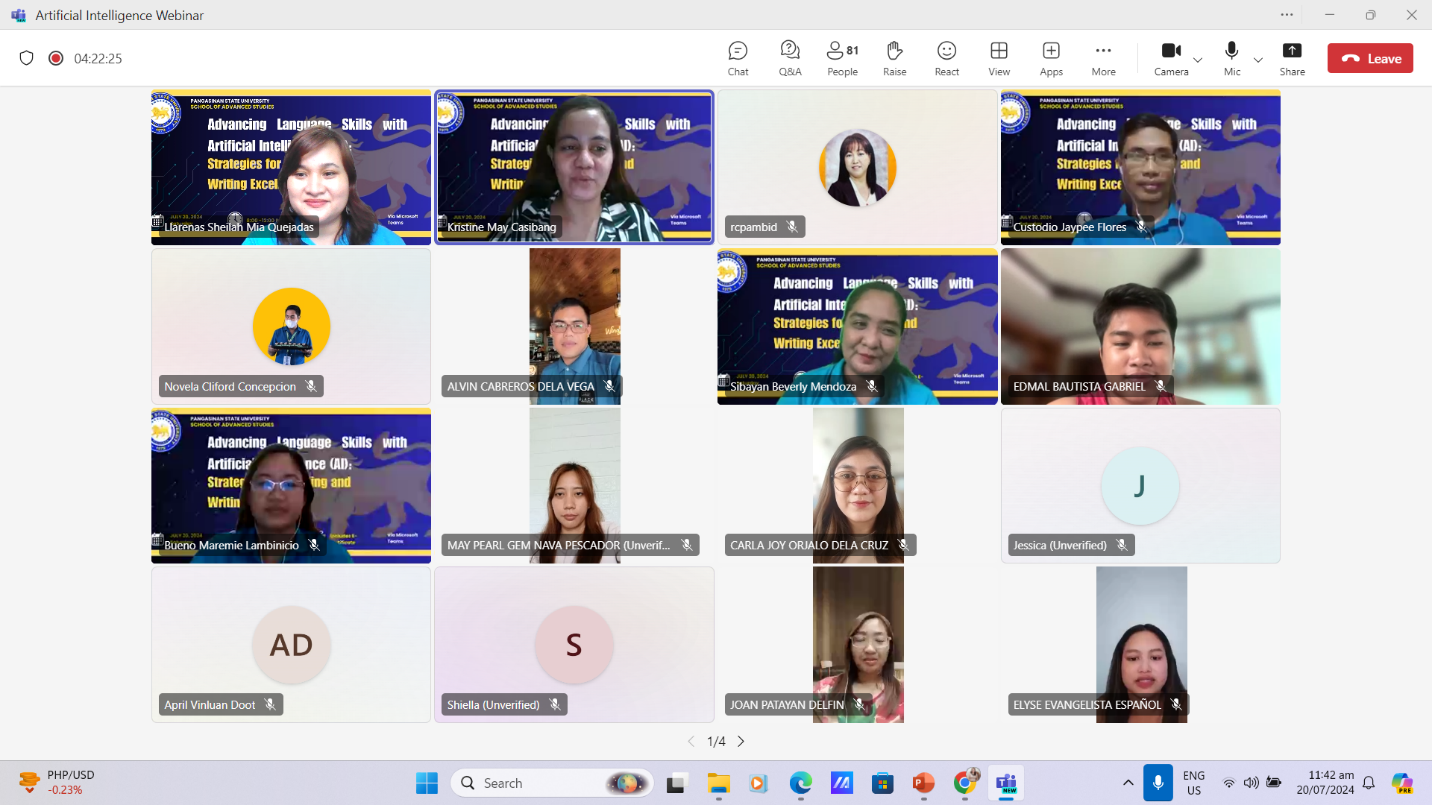Open the Apps menu
This screenshot has height=805, width=1432.
click(1051, 58)
